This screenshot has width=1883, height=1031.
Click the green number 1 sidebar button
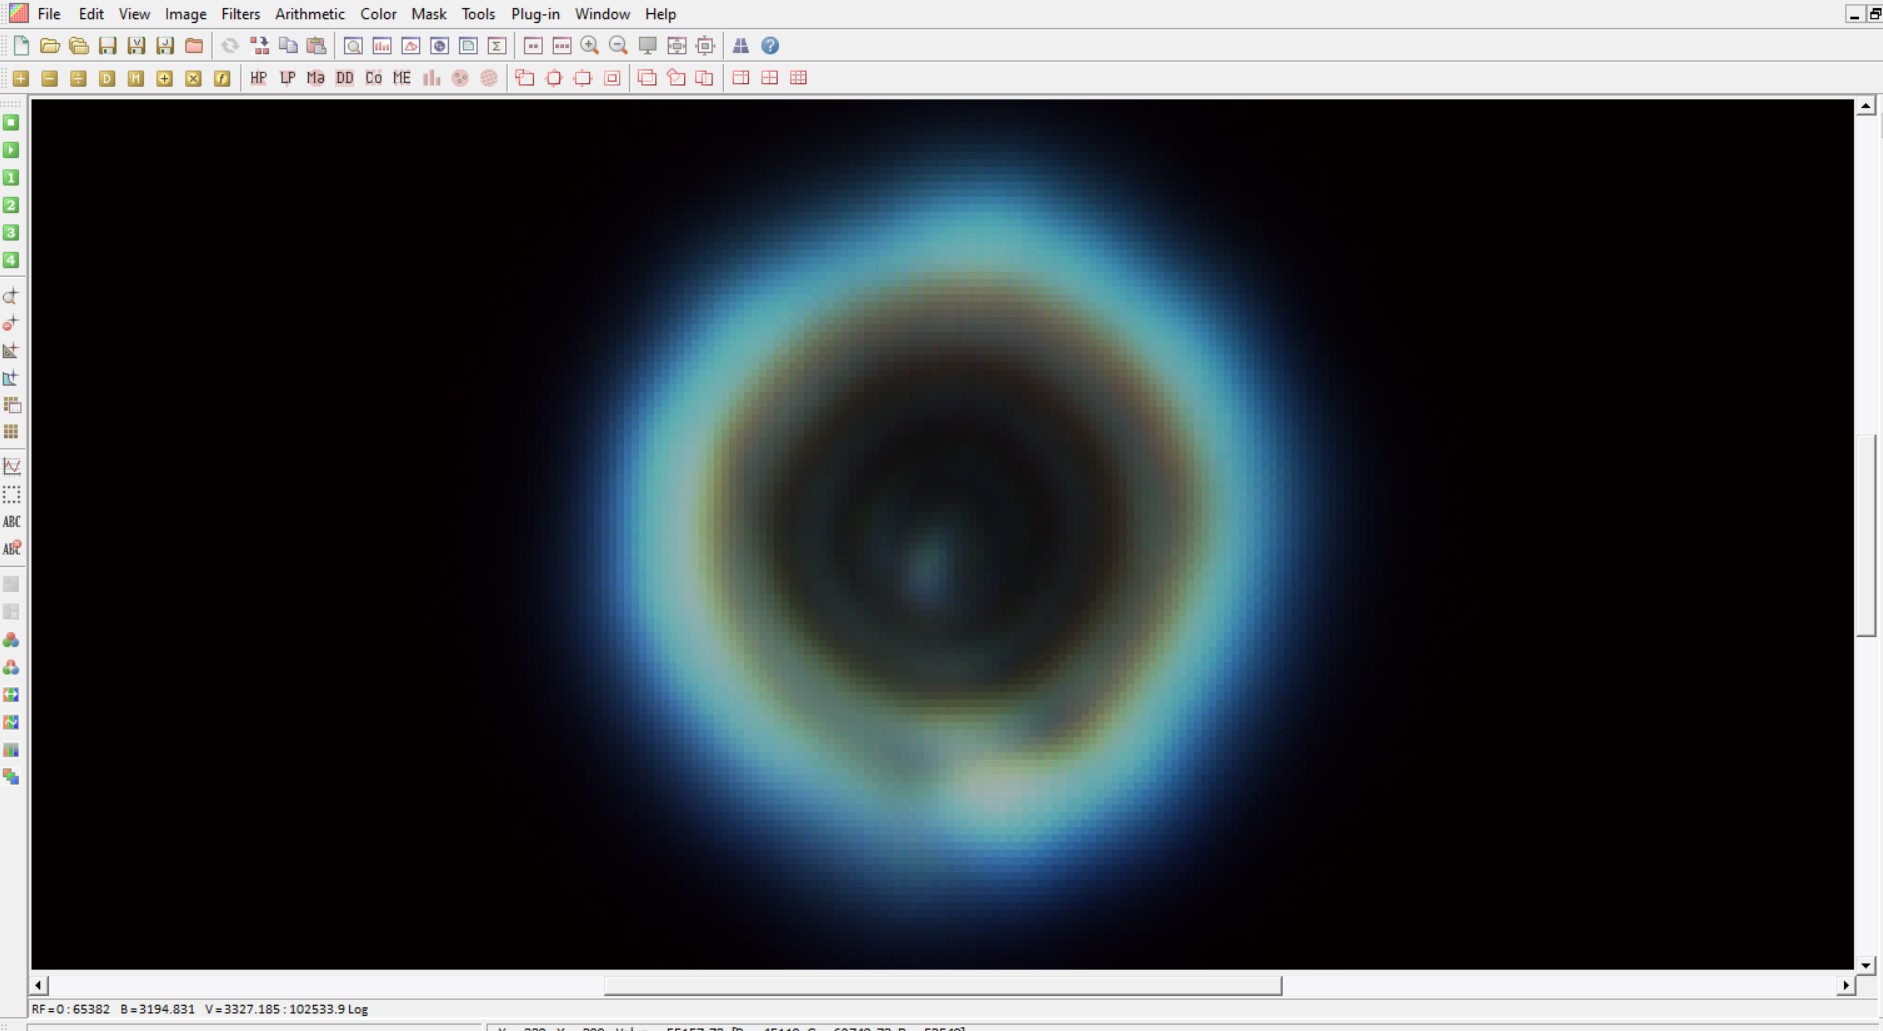[11, 178]
